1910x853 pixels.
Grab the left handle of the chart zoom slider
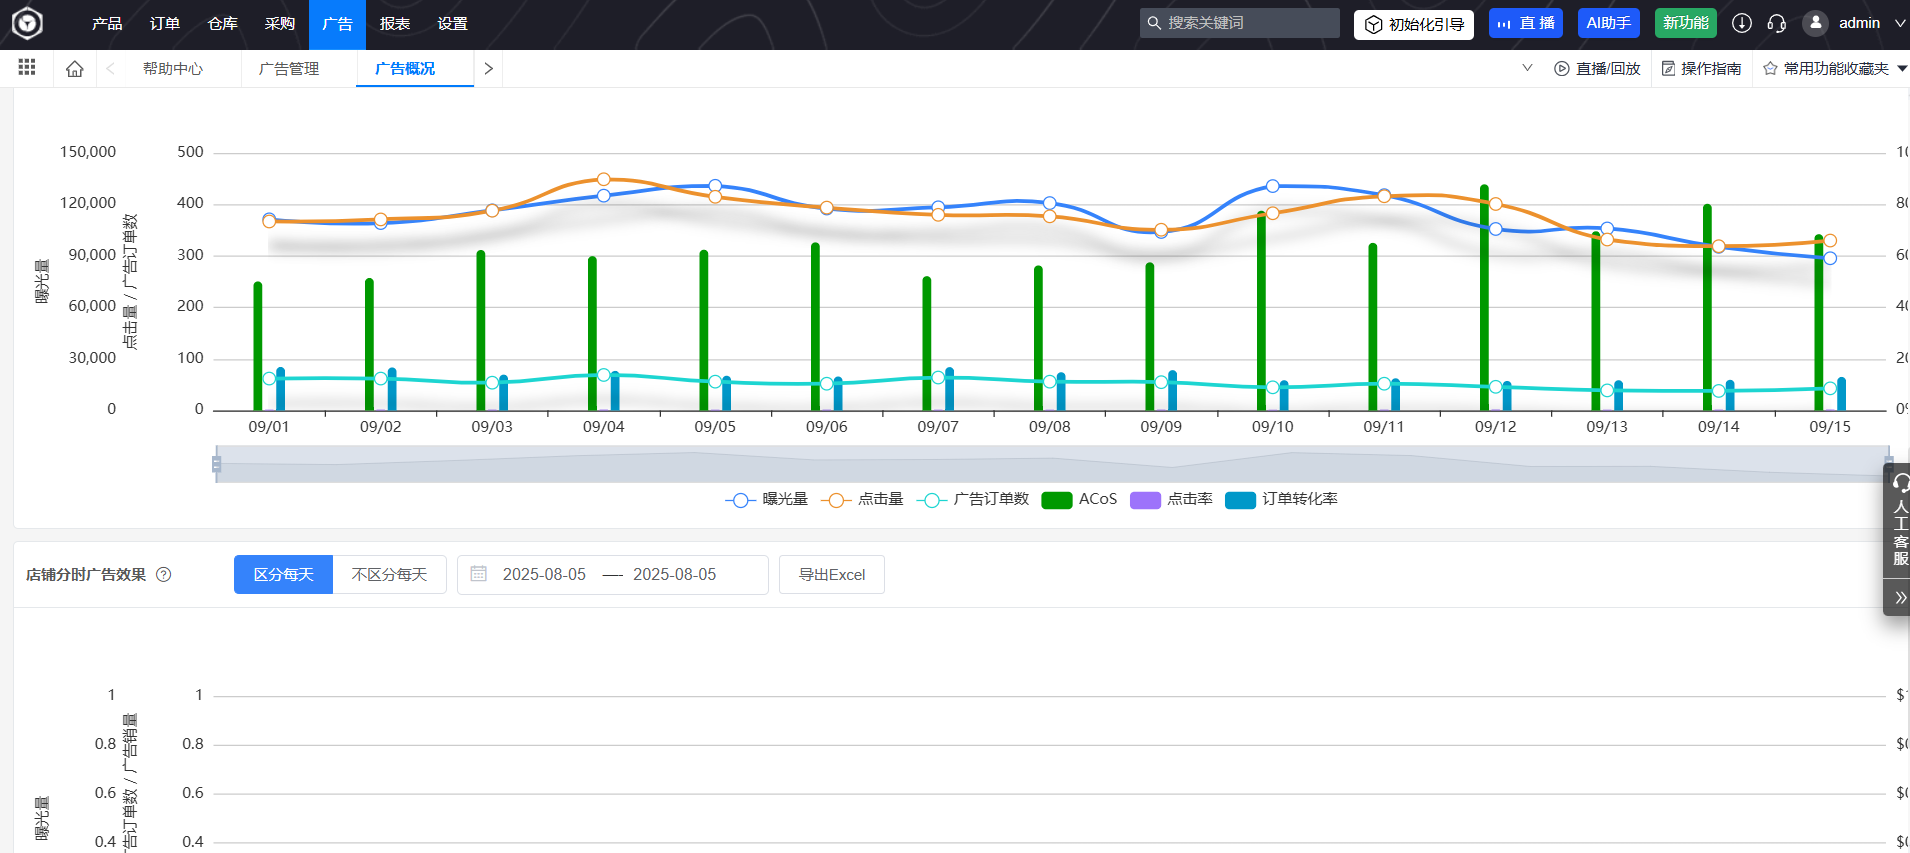coord(216,464)
